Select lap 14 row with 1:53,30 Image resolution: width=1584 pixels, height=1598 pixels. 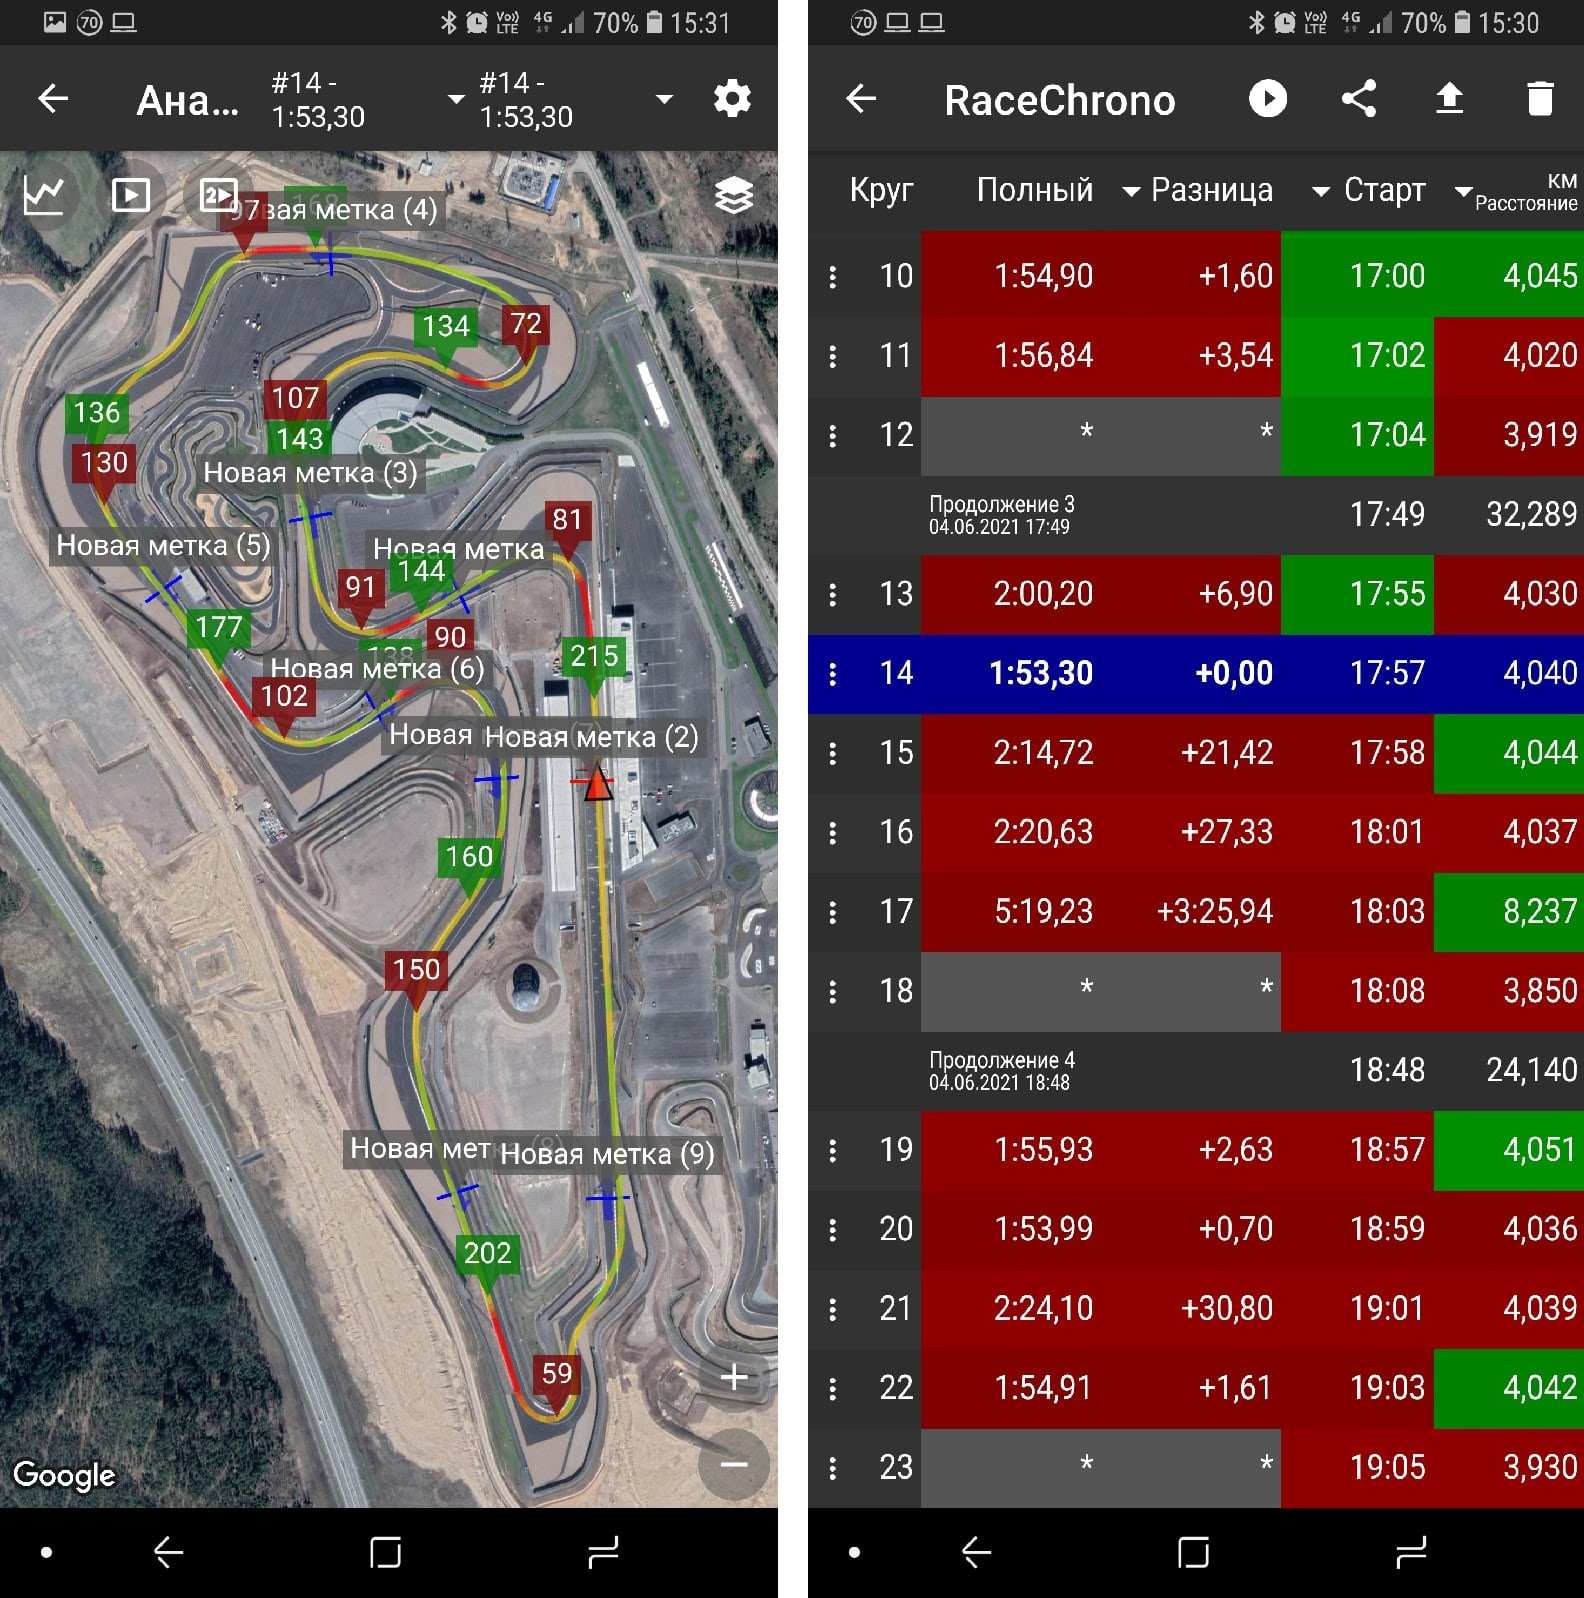click(x=1196, y=674)
